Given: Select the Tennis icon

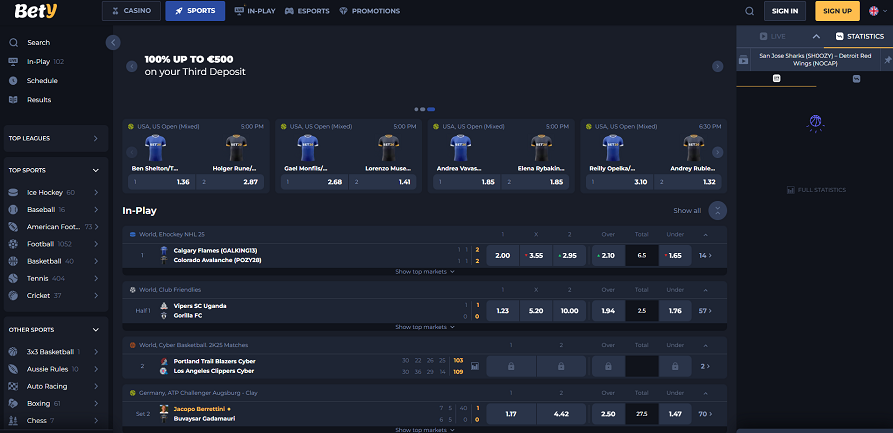Looking at the screenshot, I should [x=13, y=279].
